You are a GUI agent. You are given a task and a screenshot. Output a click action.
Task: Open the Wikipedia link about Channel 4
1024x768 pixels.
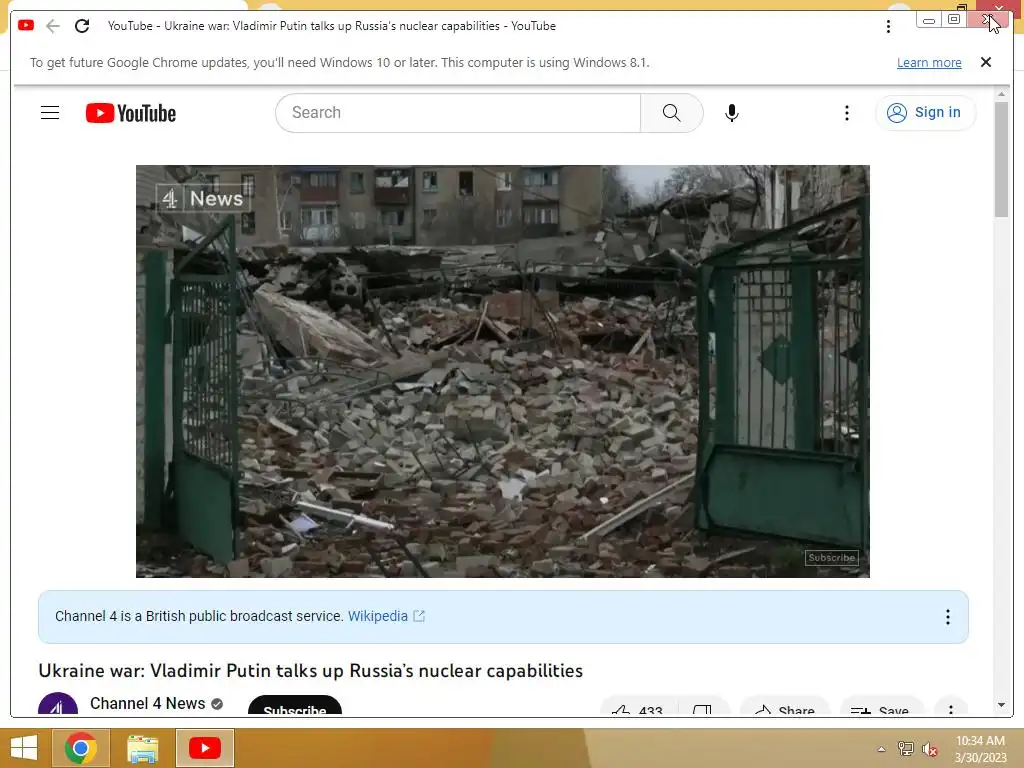(x=386, y=616)
